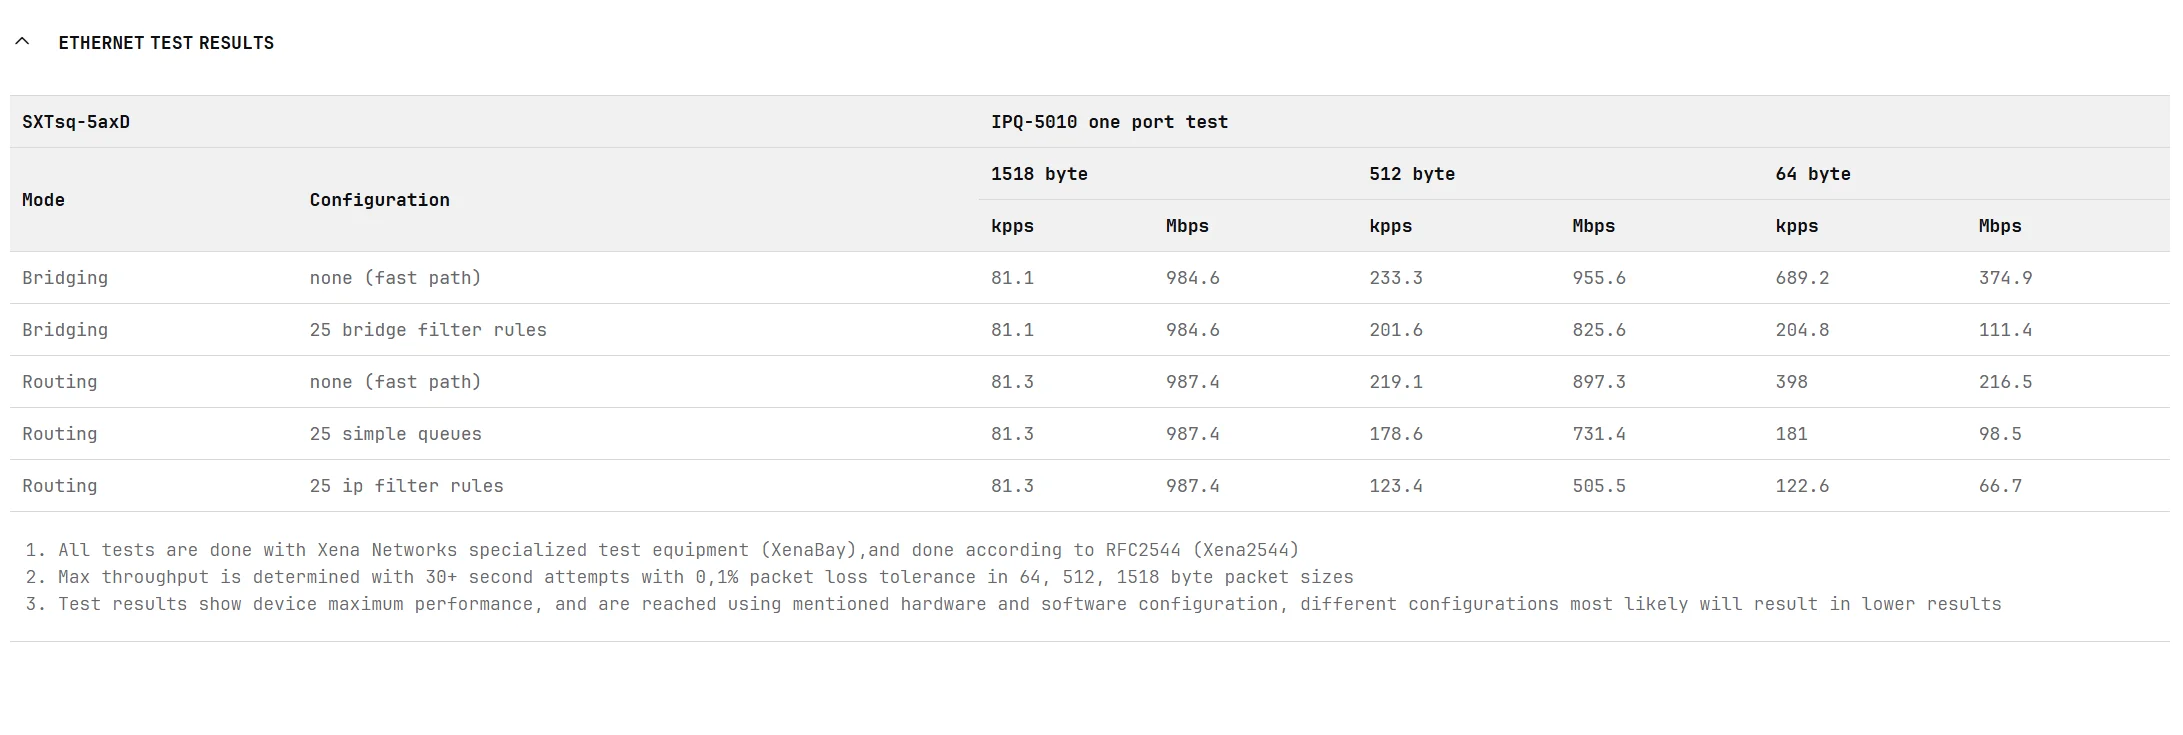Screen dimensions: 2183x735
Task: Click the 505.5 Mbps value
Action: [1599, 486]
